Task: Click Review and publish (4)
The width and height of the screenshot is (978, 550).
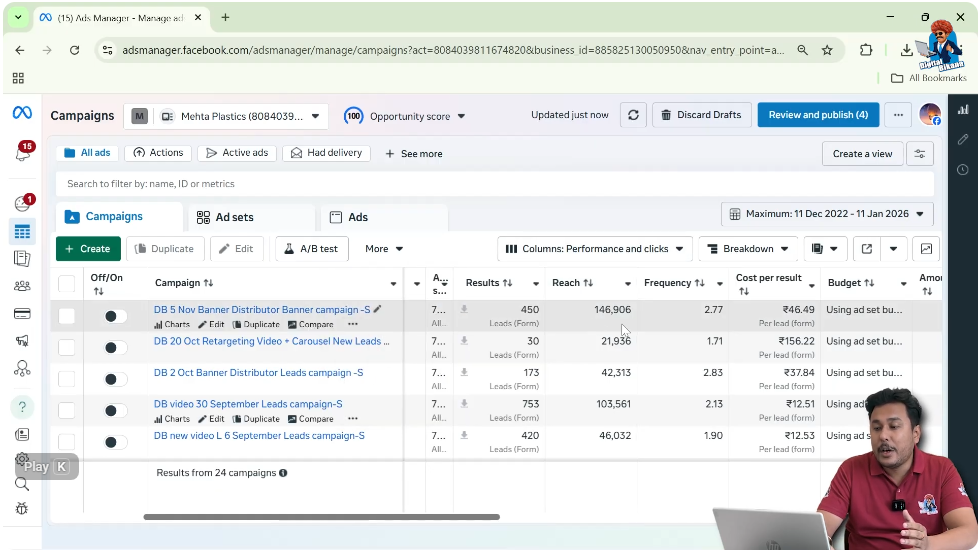Action: point(818,115)
